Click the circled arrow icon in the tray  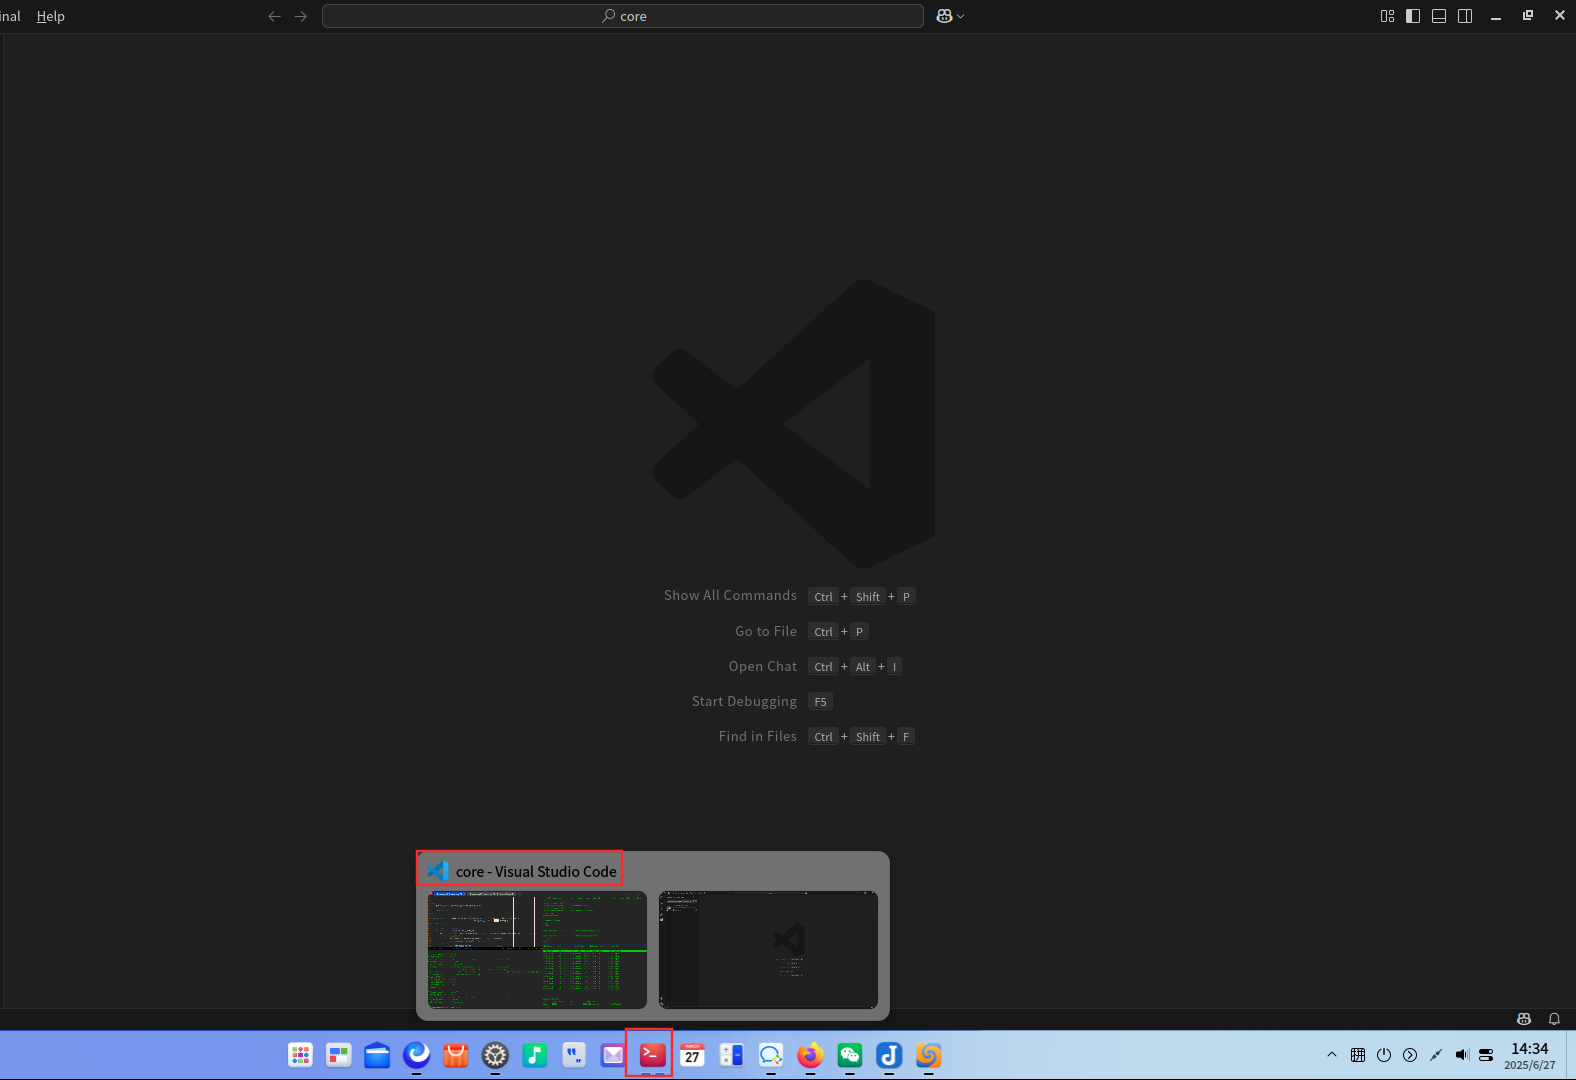[1410, 1055]
